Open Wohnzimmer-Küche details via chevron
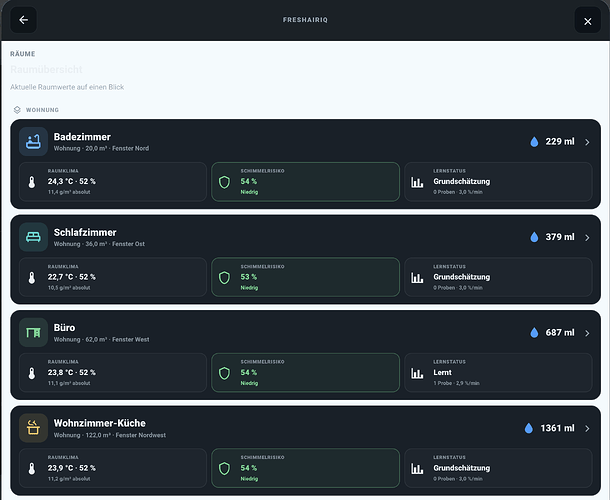610x500 pixels. click(587, 428)
